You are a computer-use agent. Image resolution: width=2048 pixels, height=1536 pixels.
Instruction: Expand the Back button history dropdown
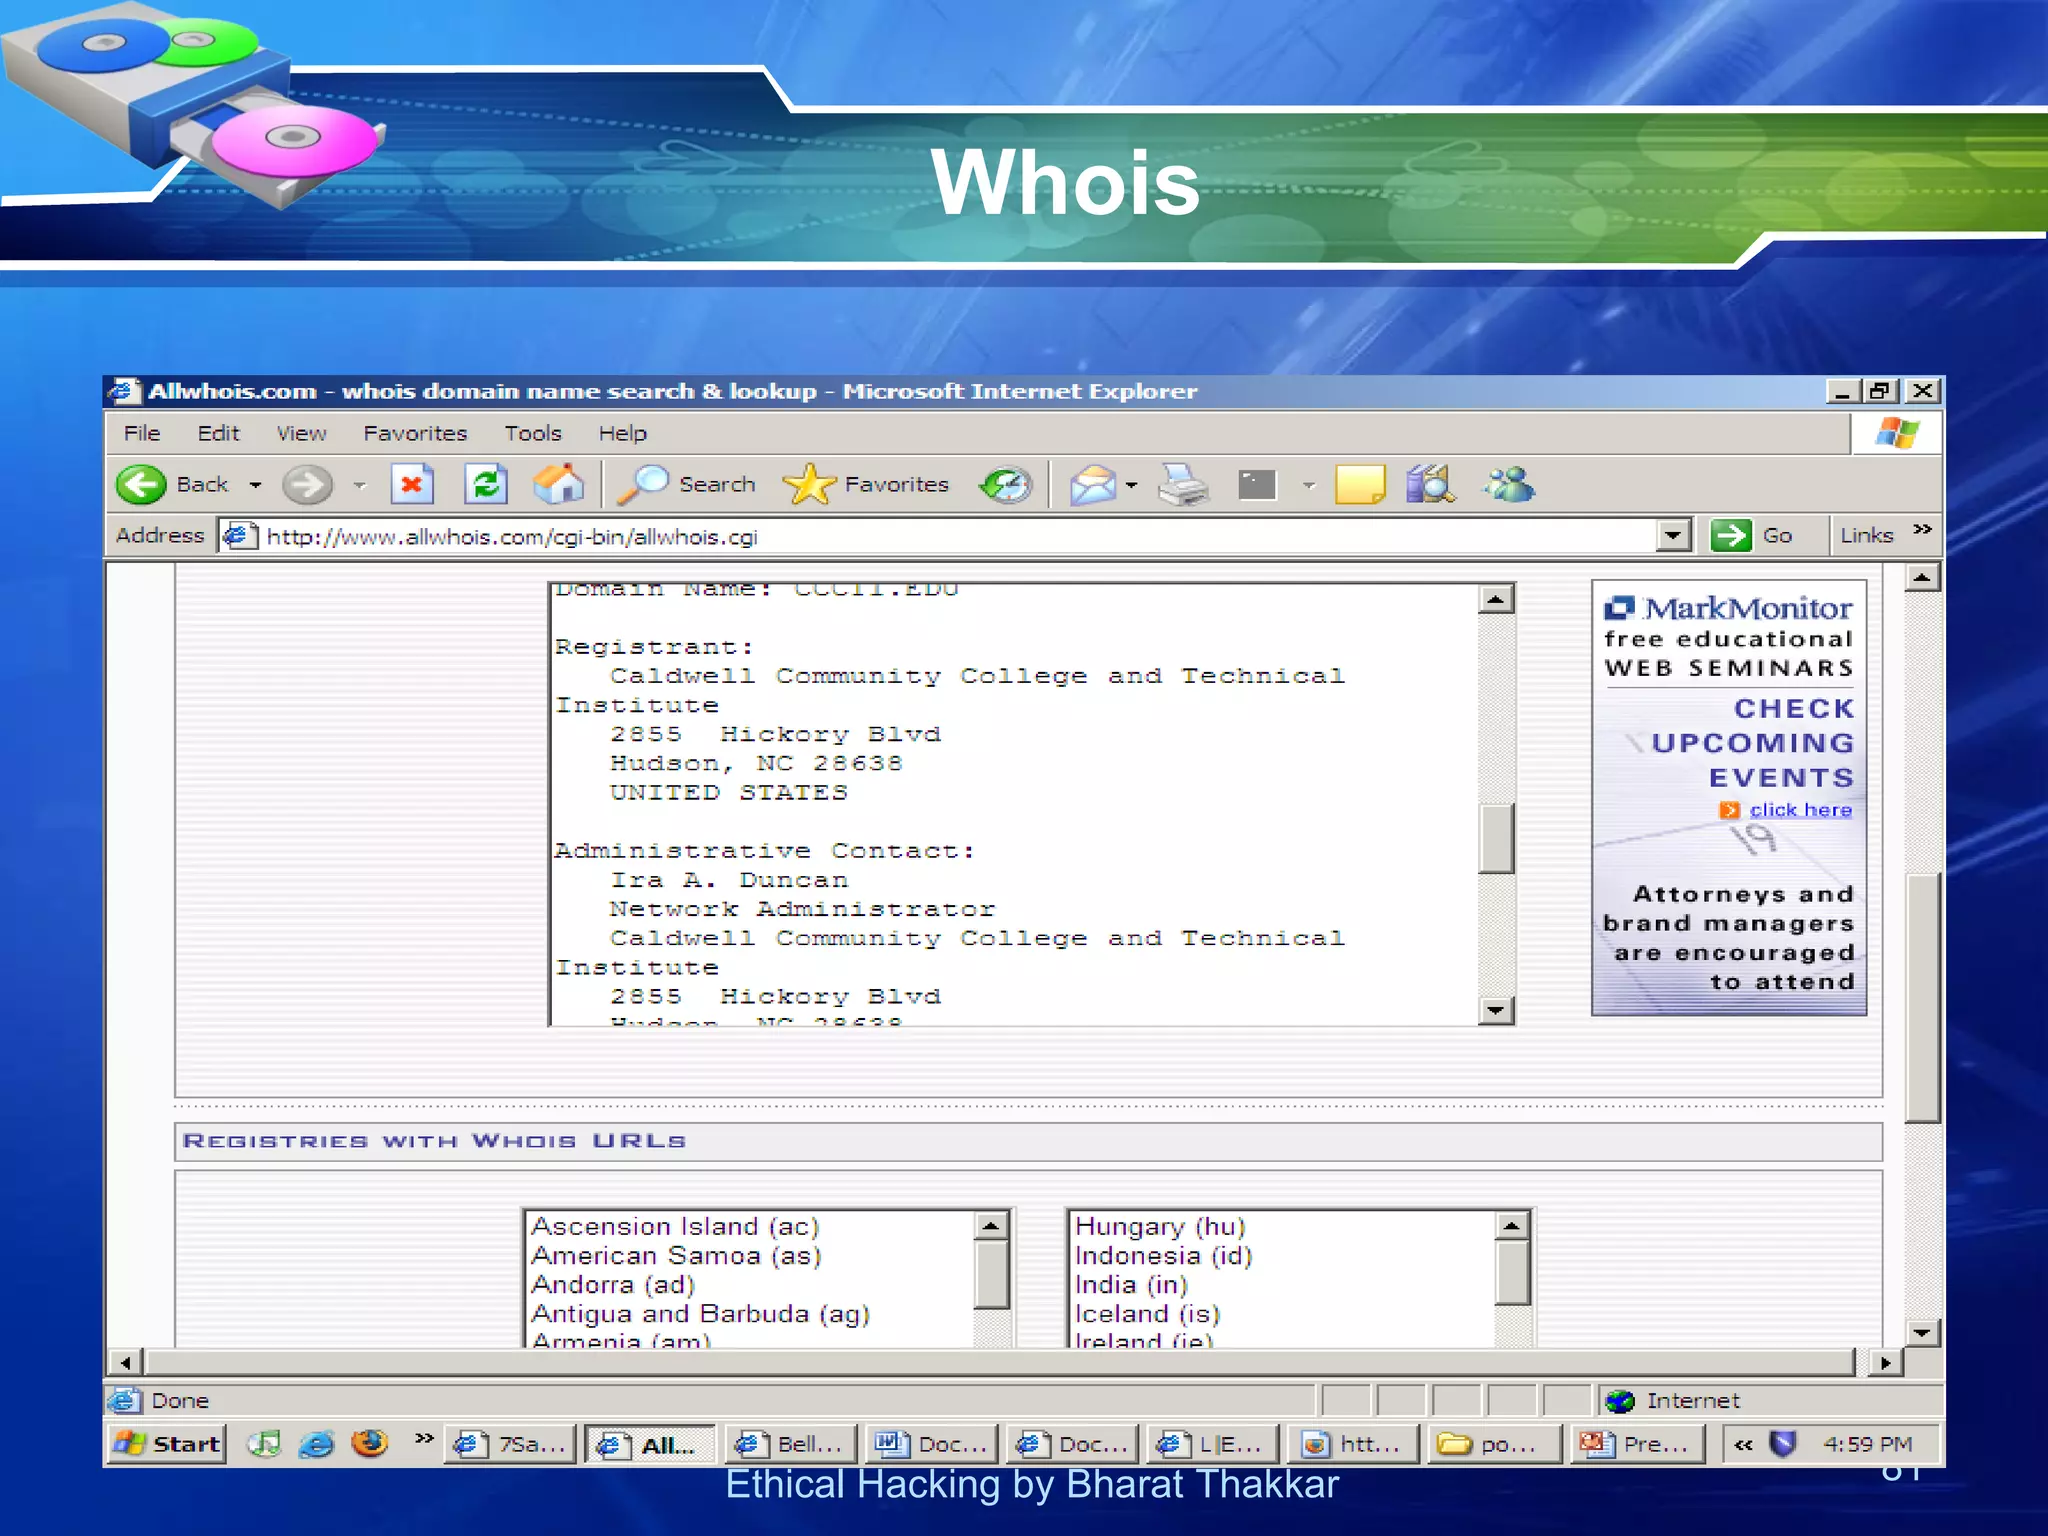(256, 485)
